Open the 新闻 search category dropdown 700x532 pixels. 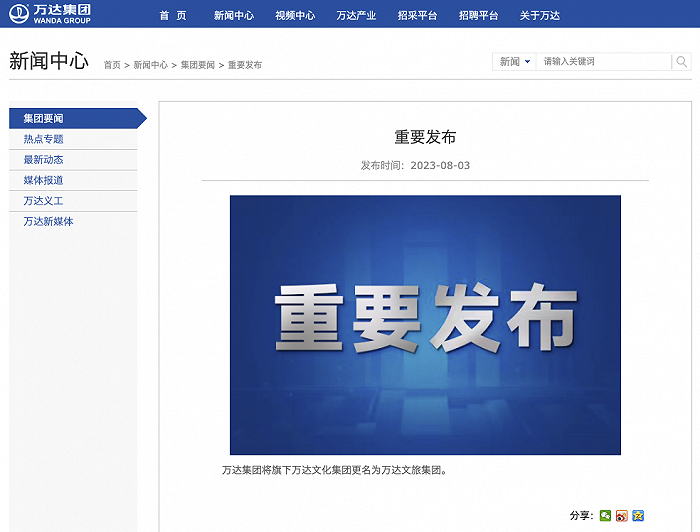click(514, 62)
